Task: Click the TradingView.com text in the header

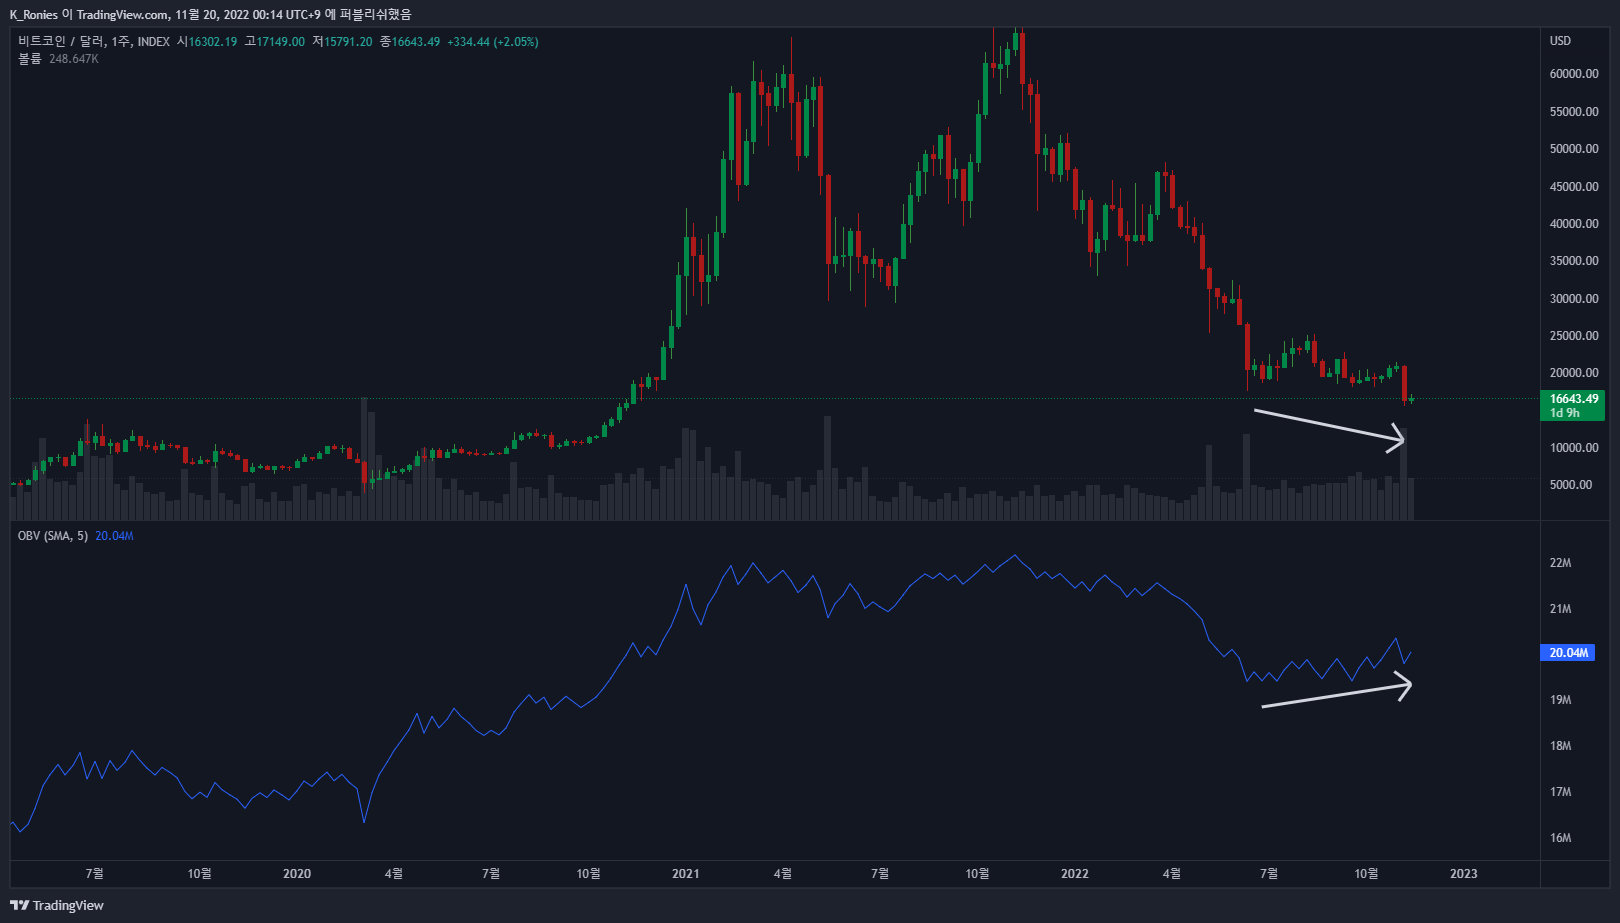Action: pyautogui.click(x=122, y=15)
